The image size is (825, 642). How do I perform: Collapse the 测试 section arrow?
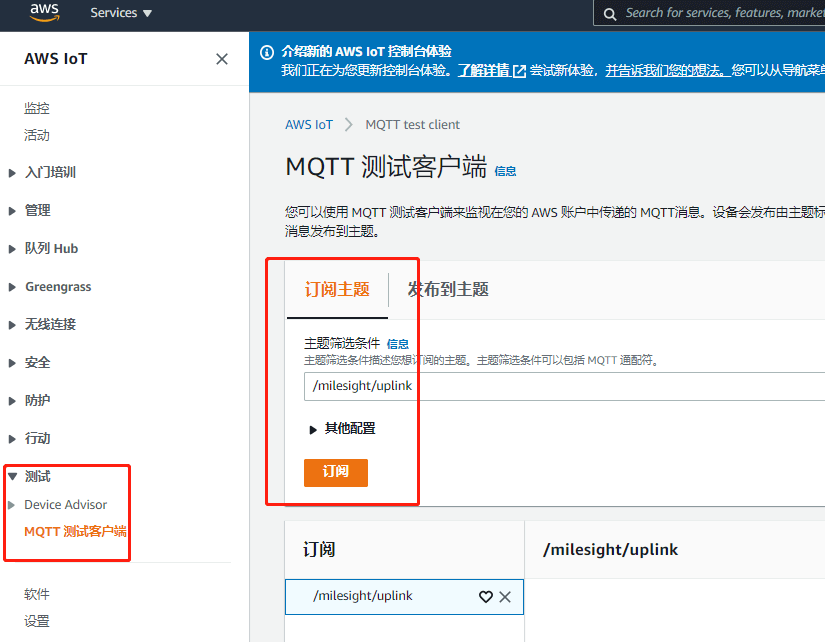click(x=12, y=477)
